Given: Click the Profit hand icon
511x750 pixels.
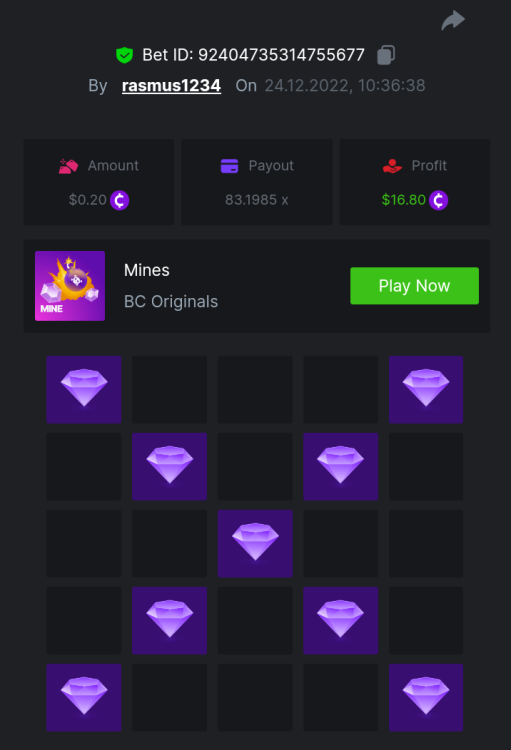Looking at the screenshot, I should (x=392, y=166).
